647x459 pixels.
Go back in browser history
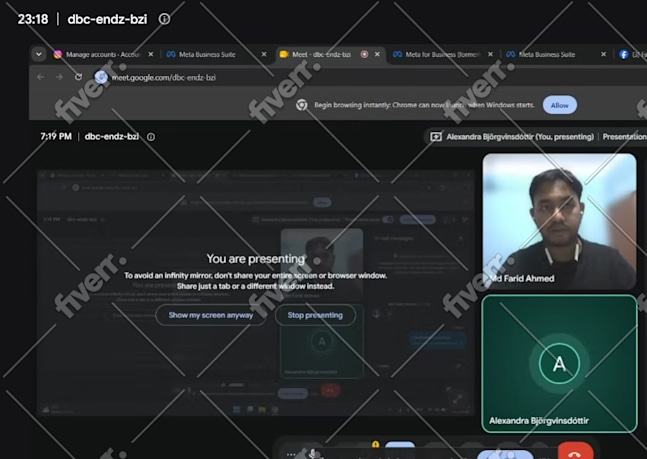(40, 77)
